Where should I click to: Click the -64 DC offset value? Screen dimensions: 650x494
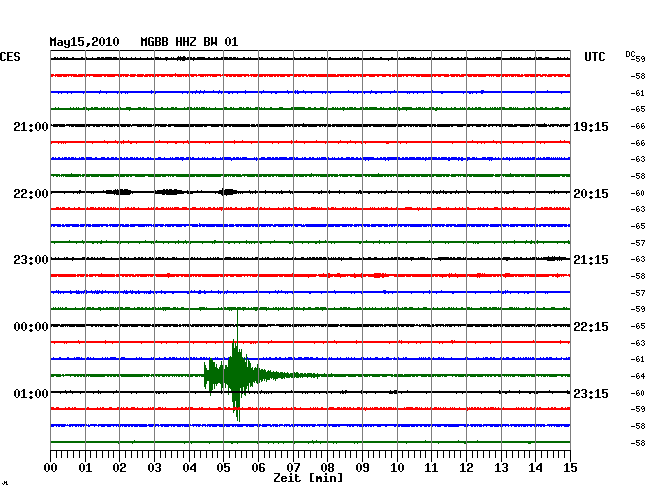[x=638, y=376]
